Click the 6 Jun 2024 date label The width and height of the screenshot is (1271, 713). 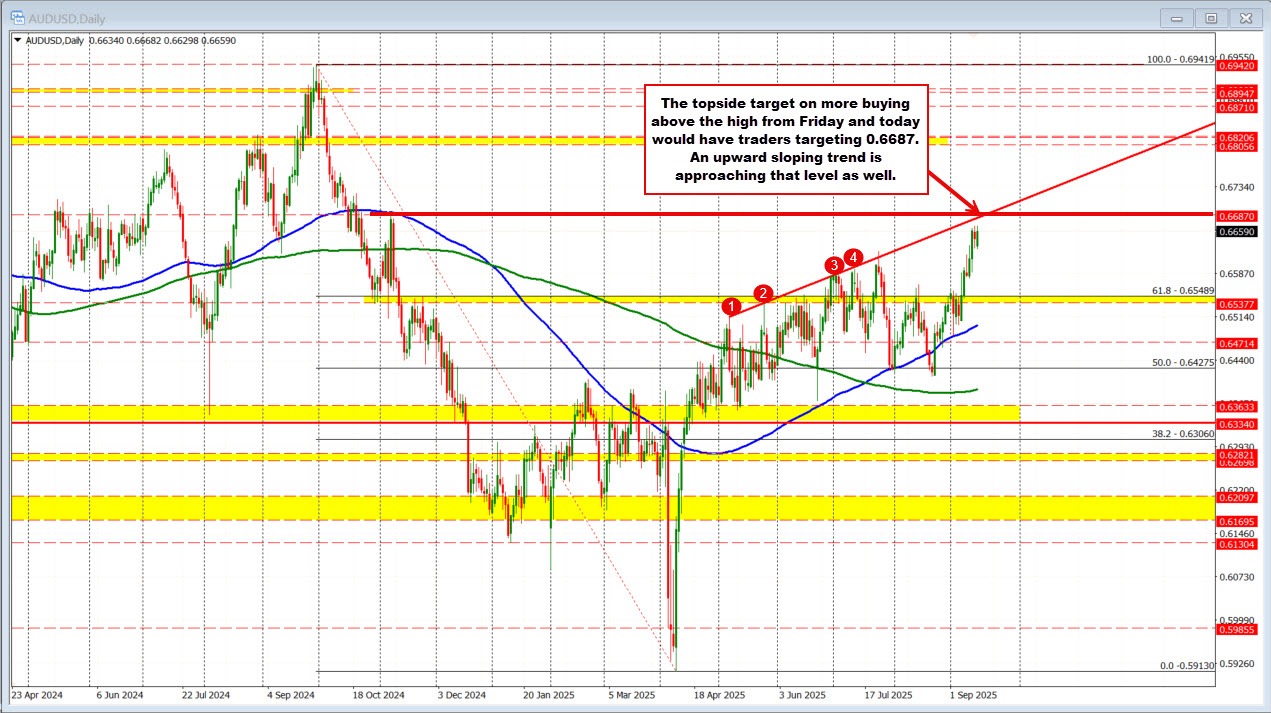pos(119,693)
